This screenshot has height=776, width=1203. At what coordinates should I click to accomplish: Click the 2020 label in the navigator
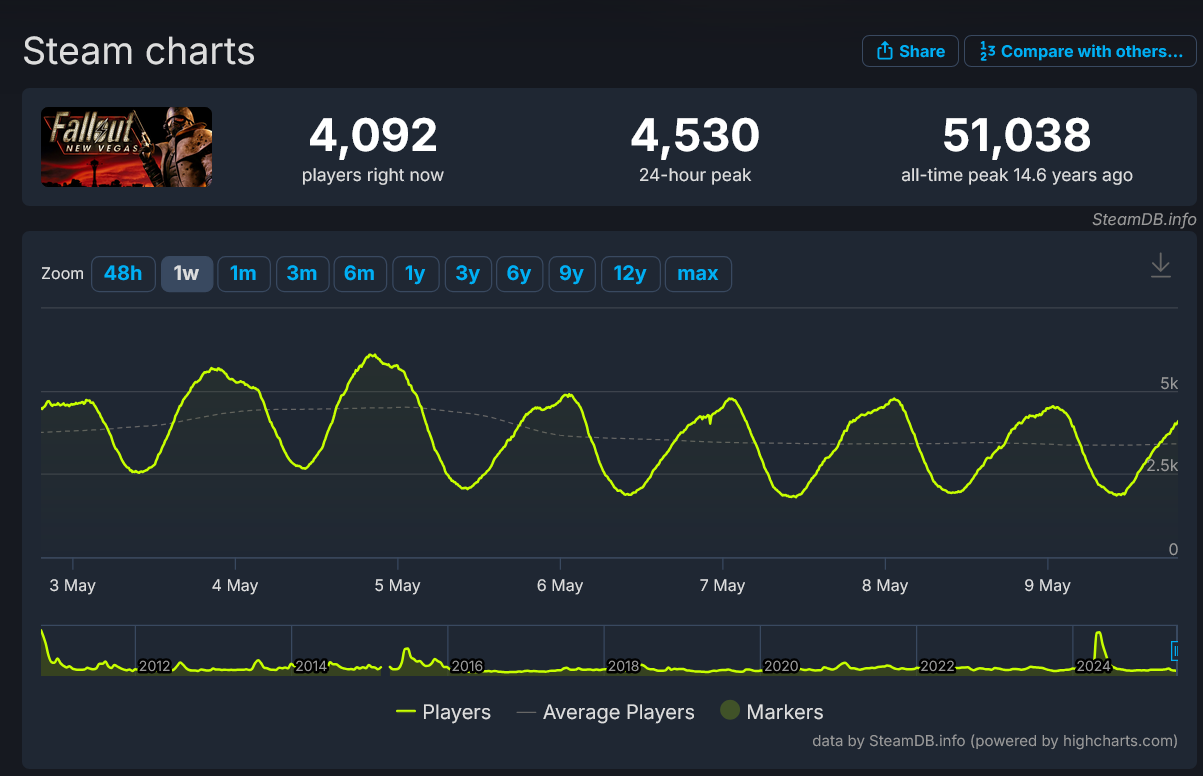click(780, 666)
